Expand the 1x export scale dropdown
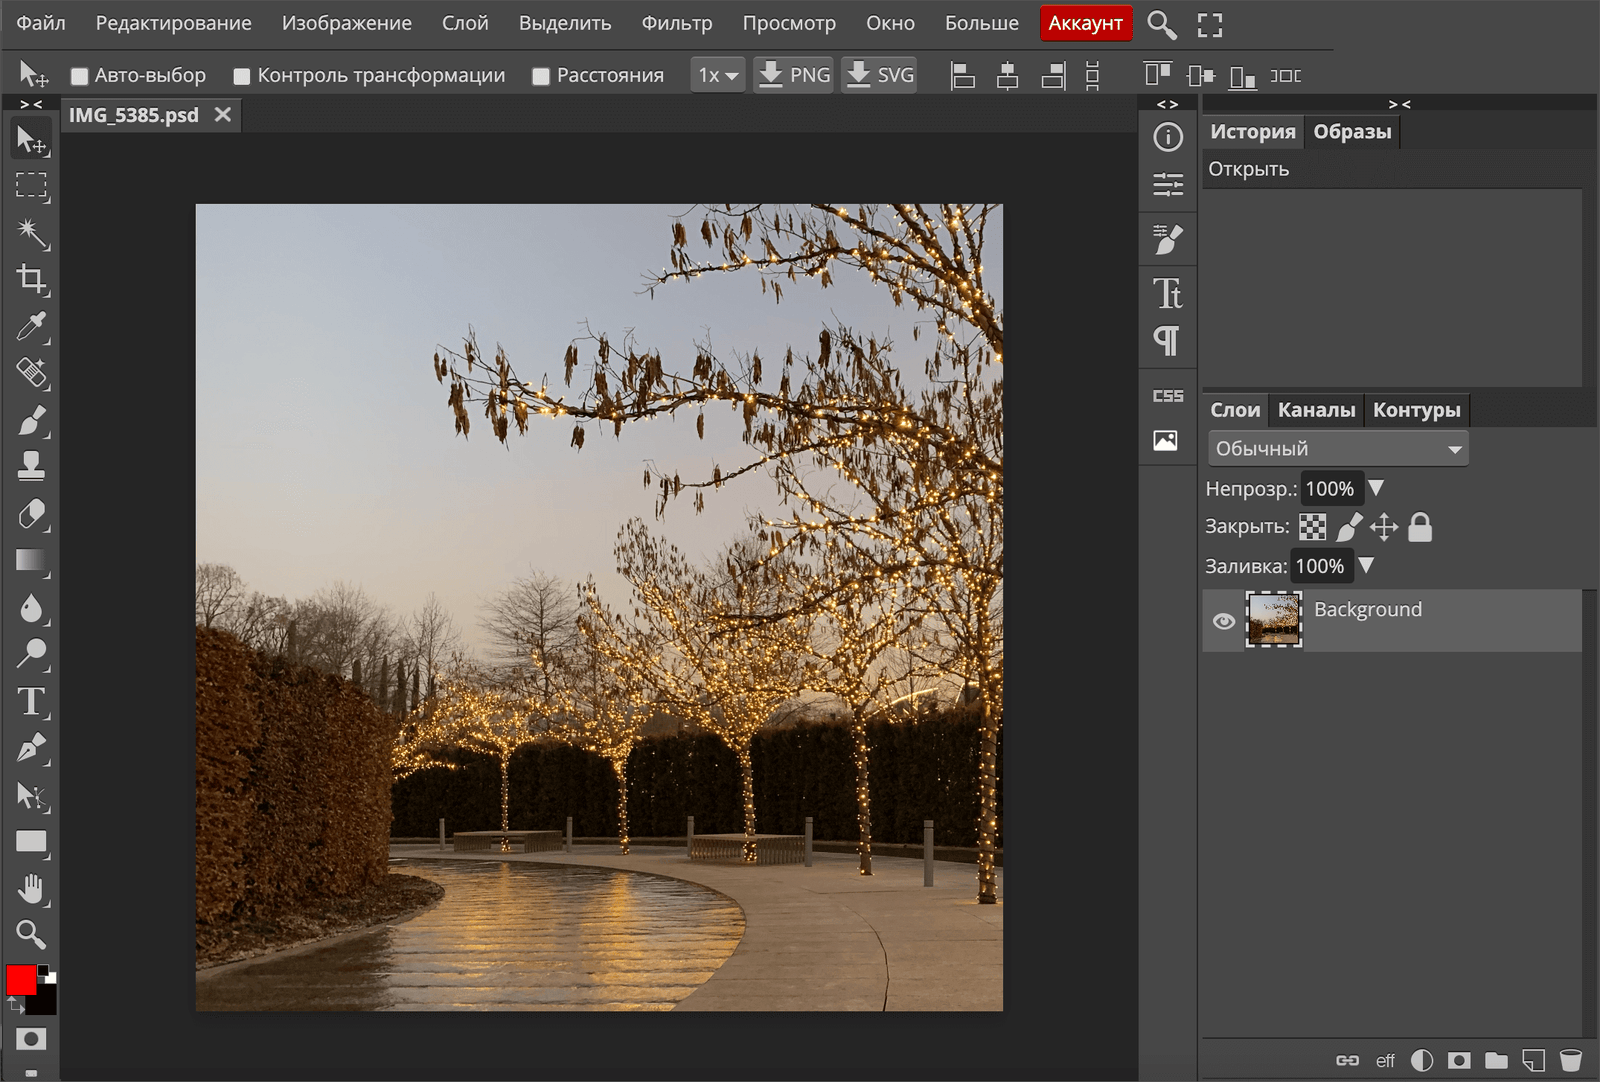 [x=717, y=76]
